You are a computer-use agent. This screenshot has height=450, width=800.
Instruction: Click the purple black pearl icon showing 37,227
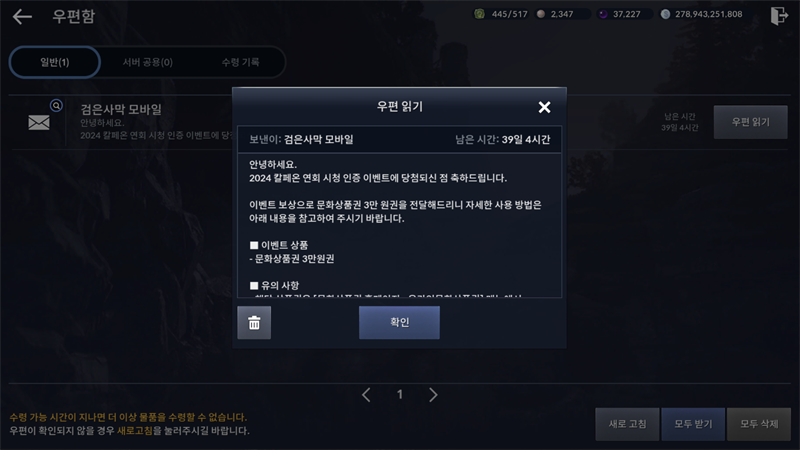pyautogui.click(x=603, y=14)
